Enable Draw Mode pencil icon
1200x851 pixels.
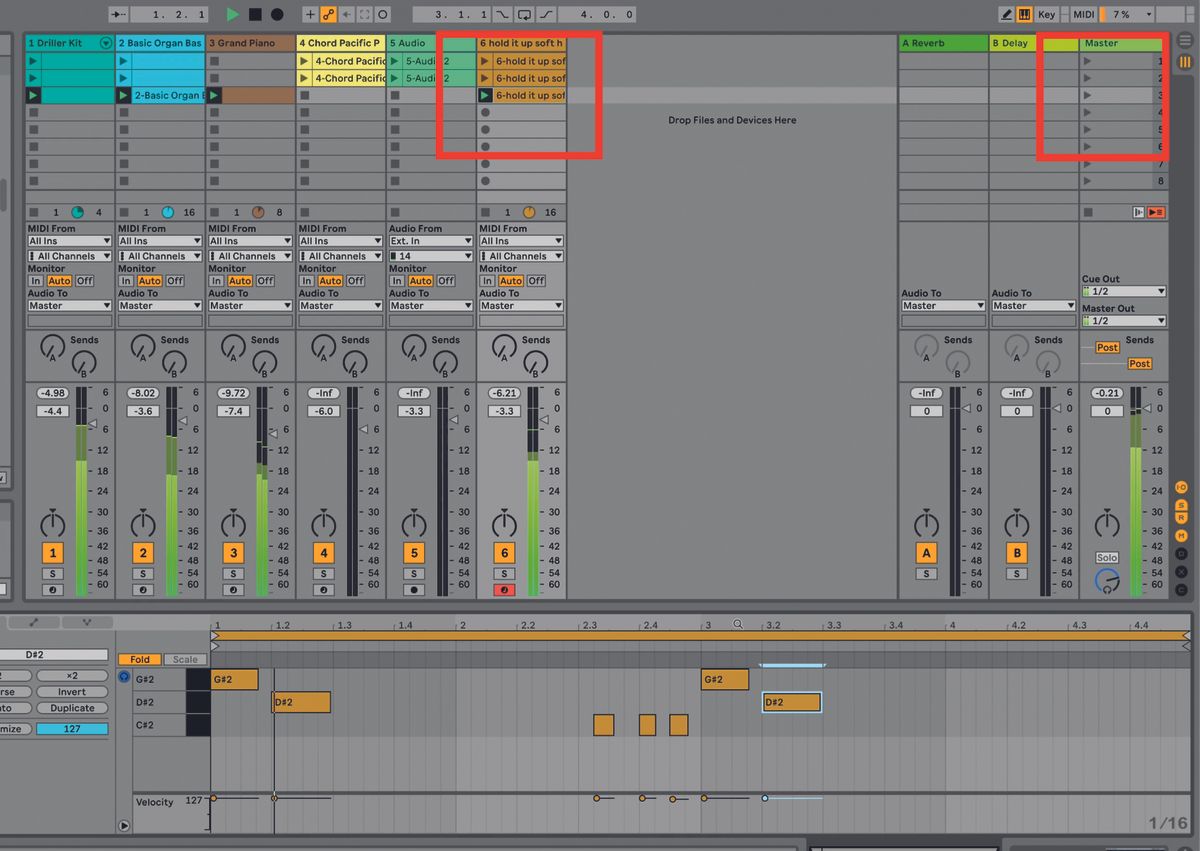coord(1007,15)
